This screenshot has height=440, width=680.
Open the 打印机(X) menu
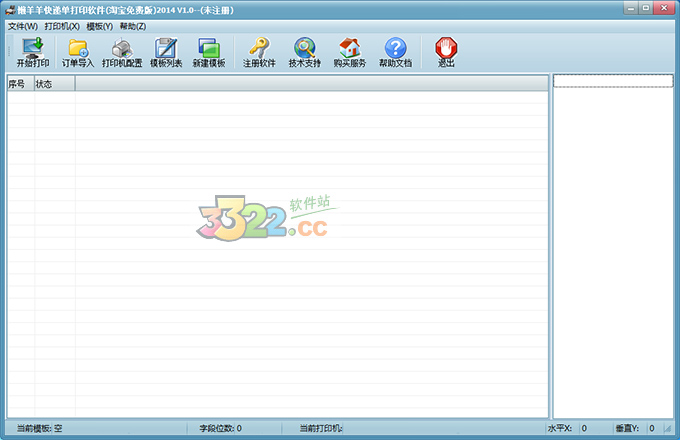tap(62, 26)
